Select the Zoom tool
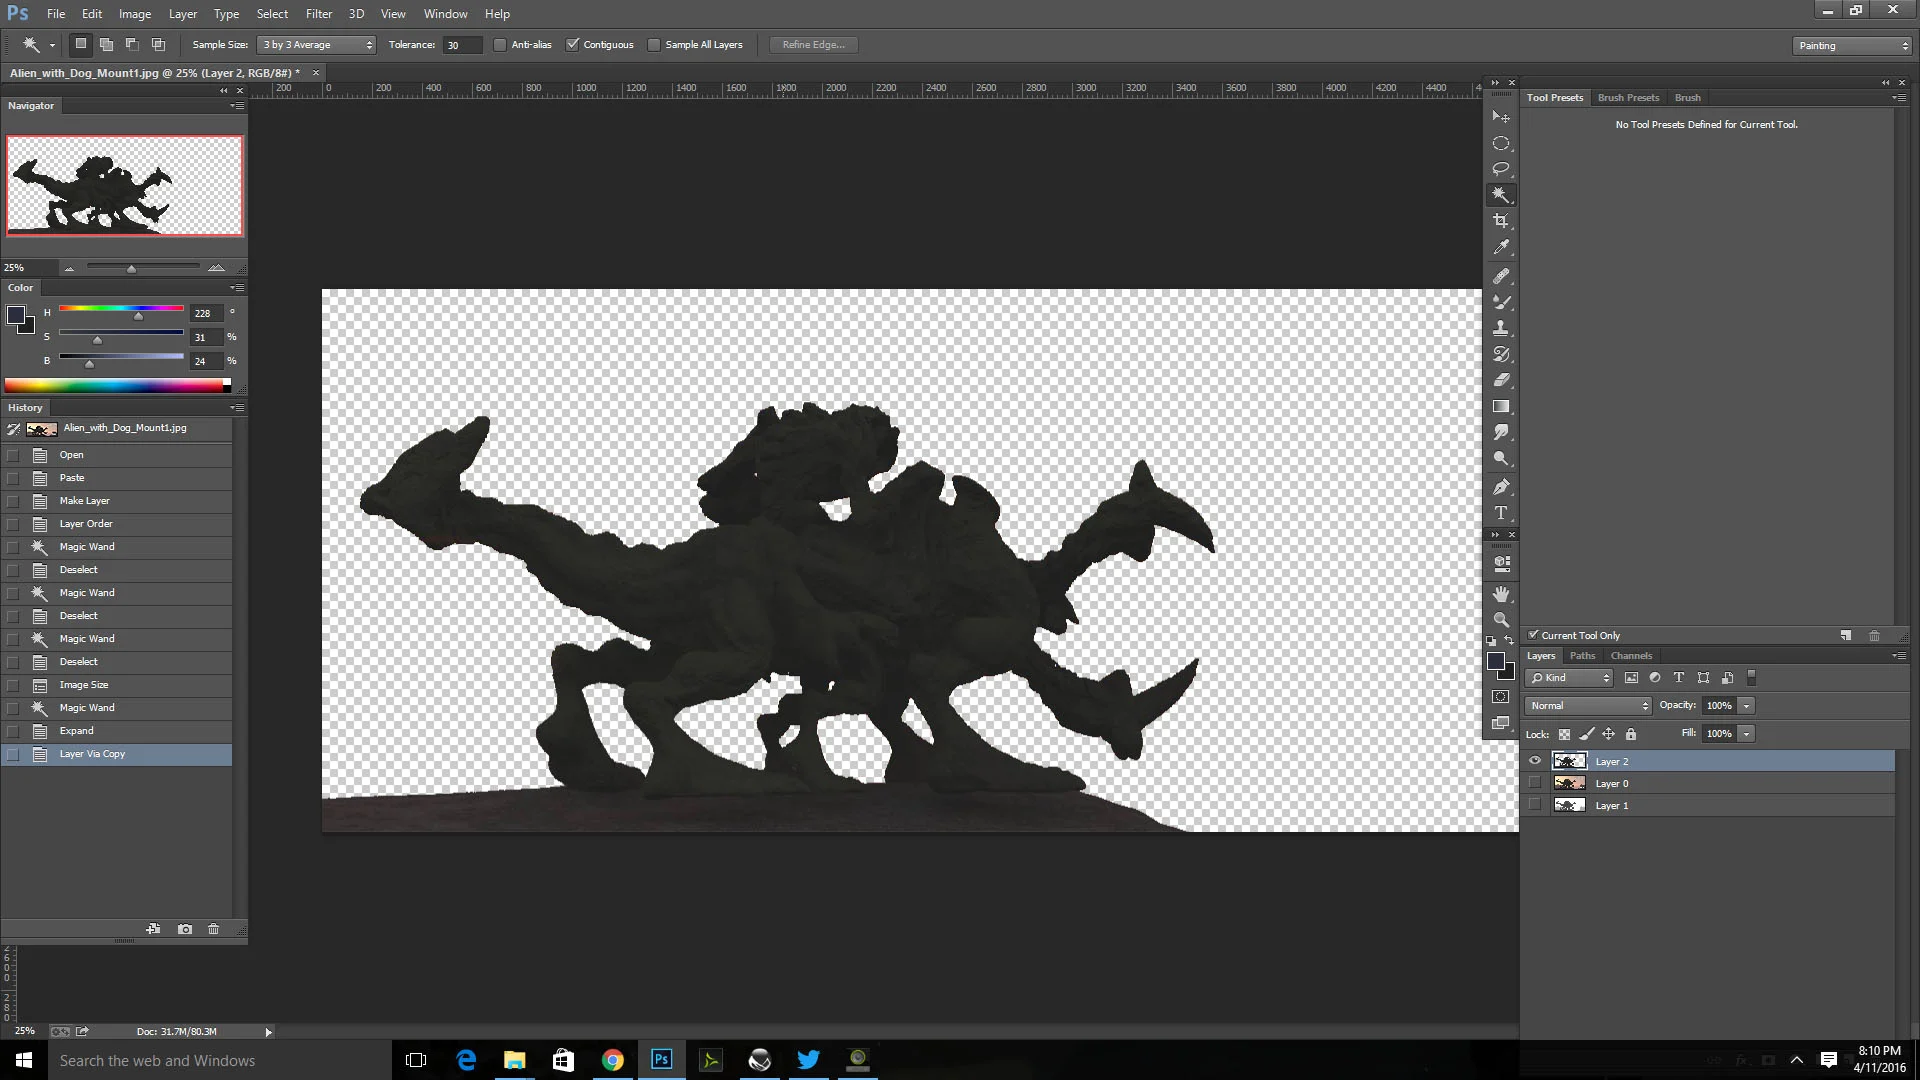This screenshot has width=1920, height=1080. click(x=1501, y=620)
